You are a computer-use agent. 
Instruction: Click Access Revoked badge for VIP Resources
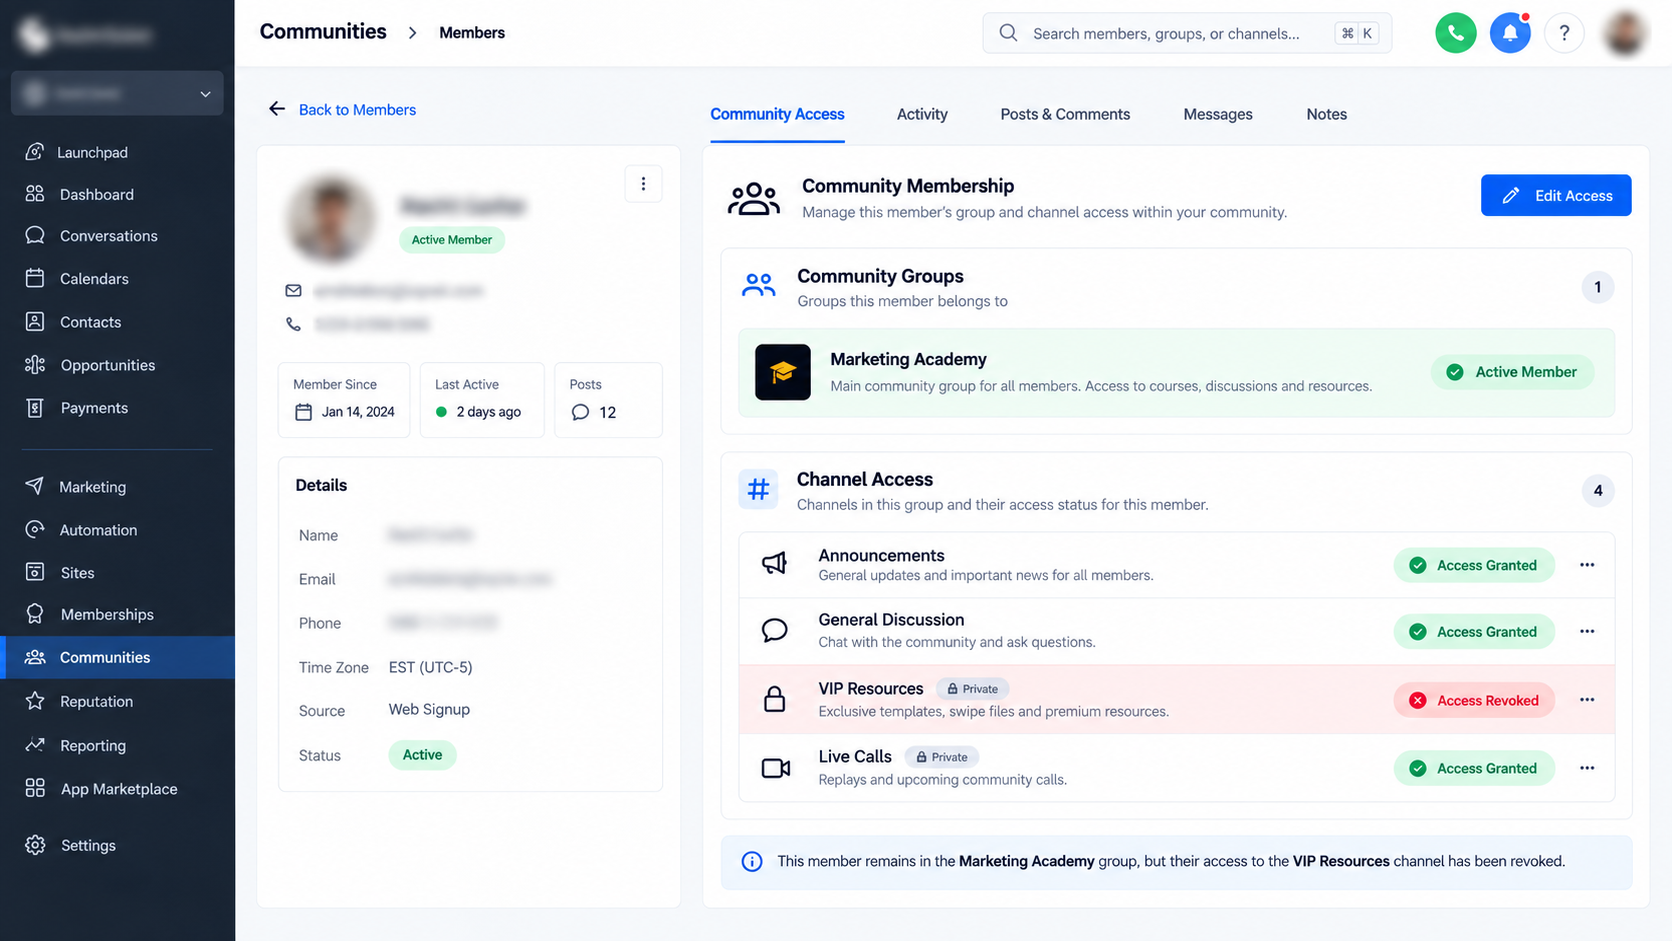click(x=1474, y=700)
